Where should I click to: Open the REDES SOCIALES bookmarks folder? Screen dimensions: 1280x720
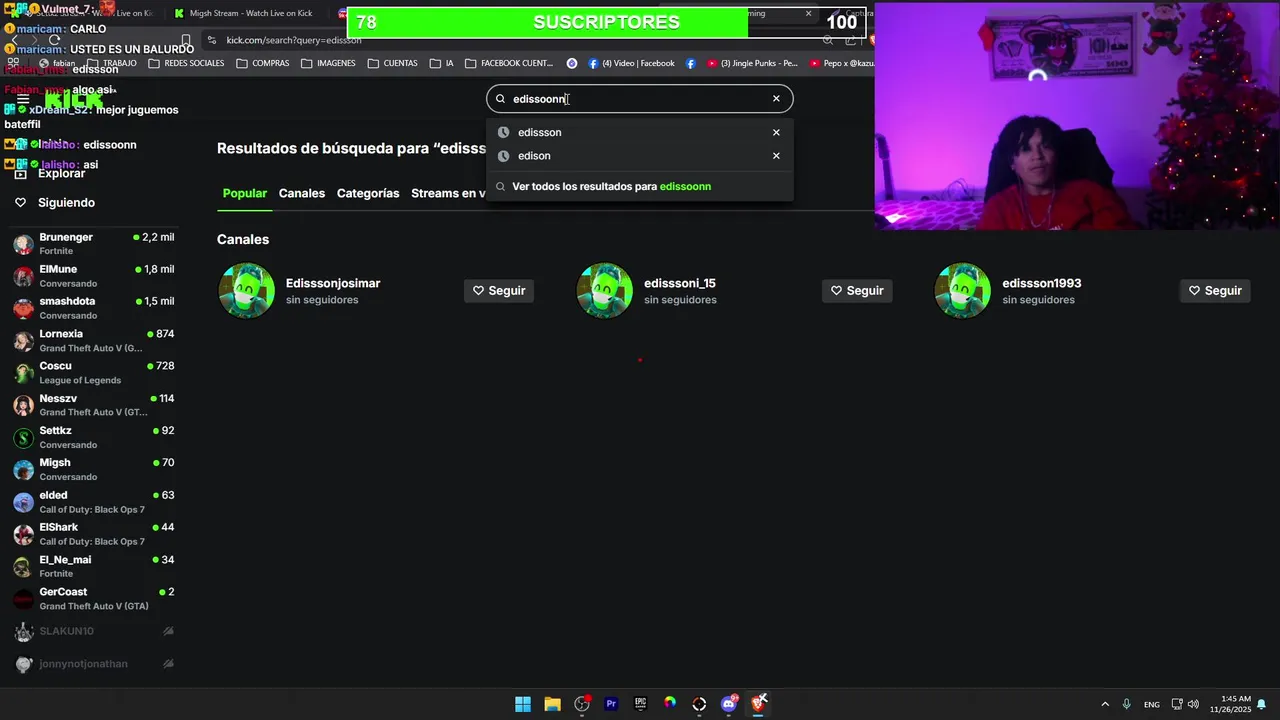point(186,63)
